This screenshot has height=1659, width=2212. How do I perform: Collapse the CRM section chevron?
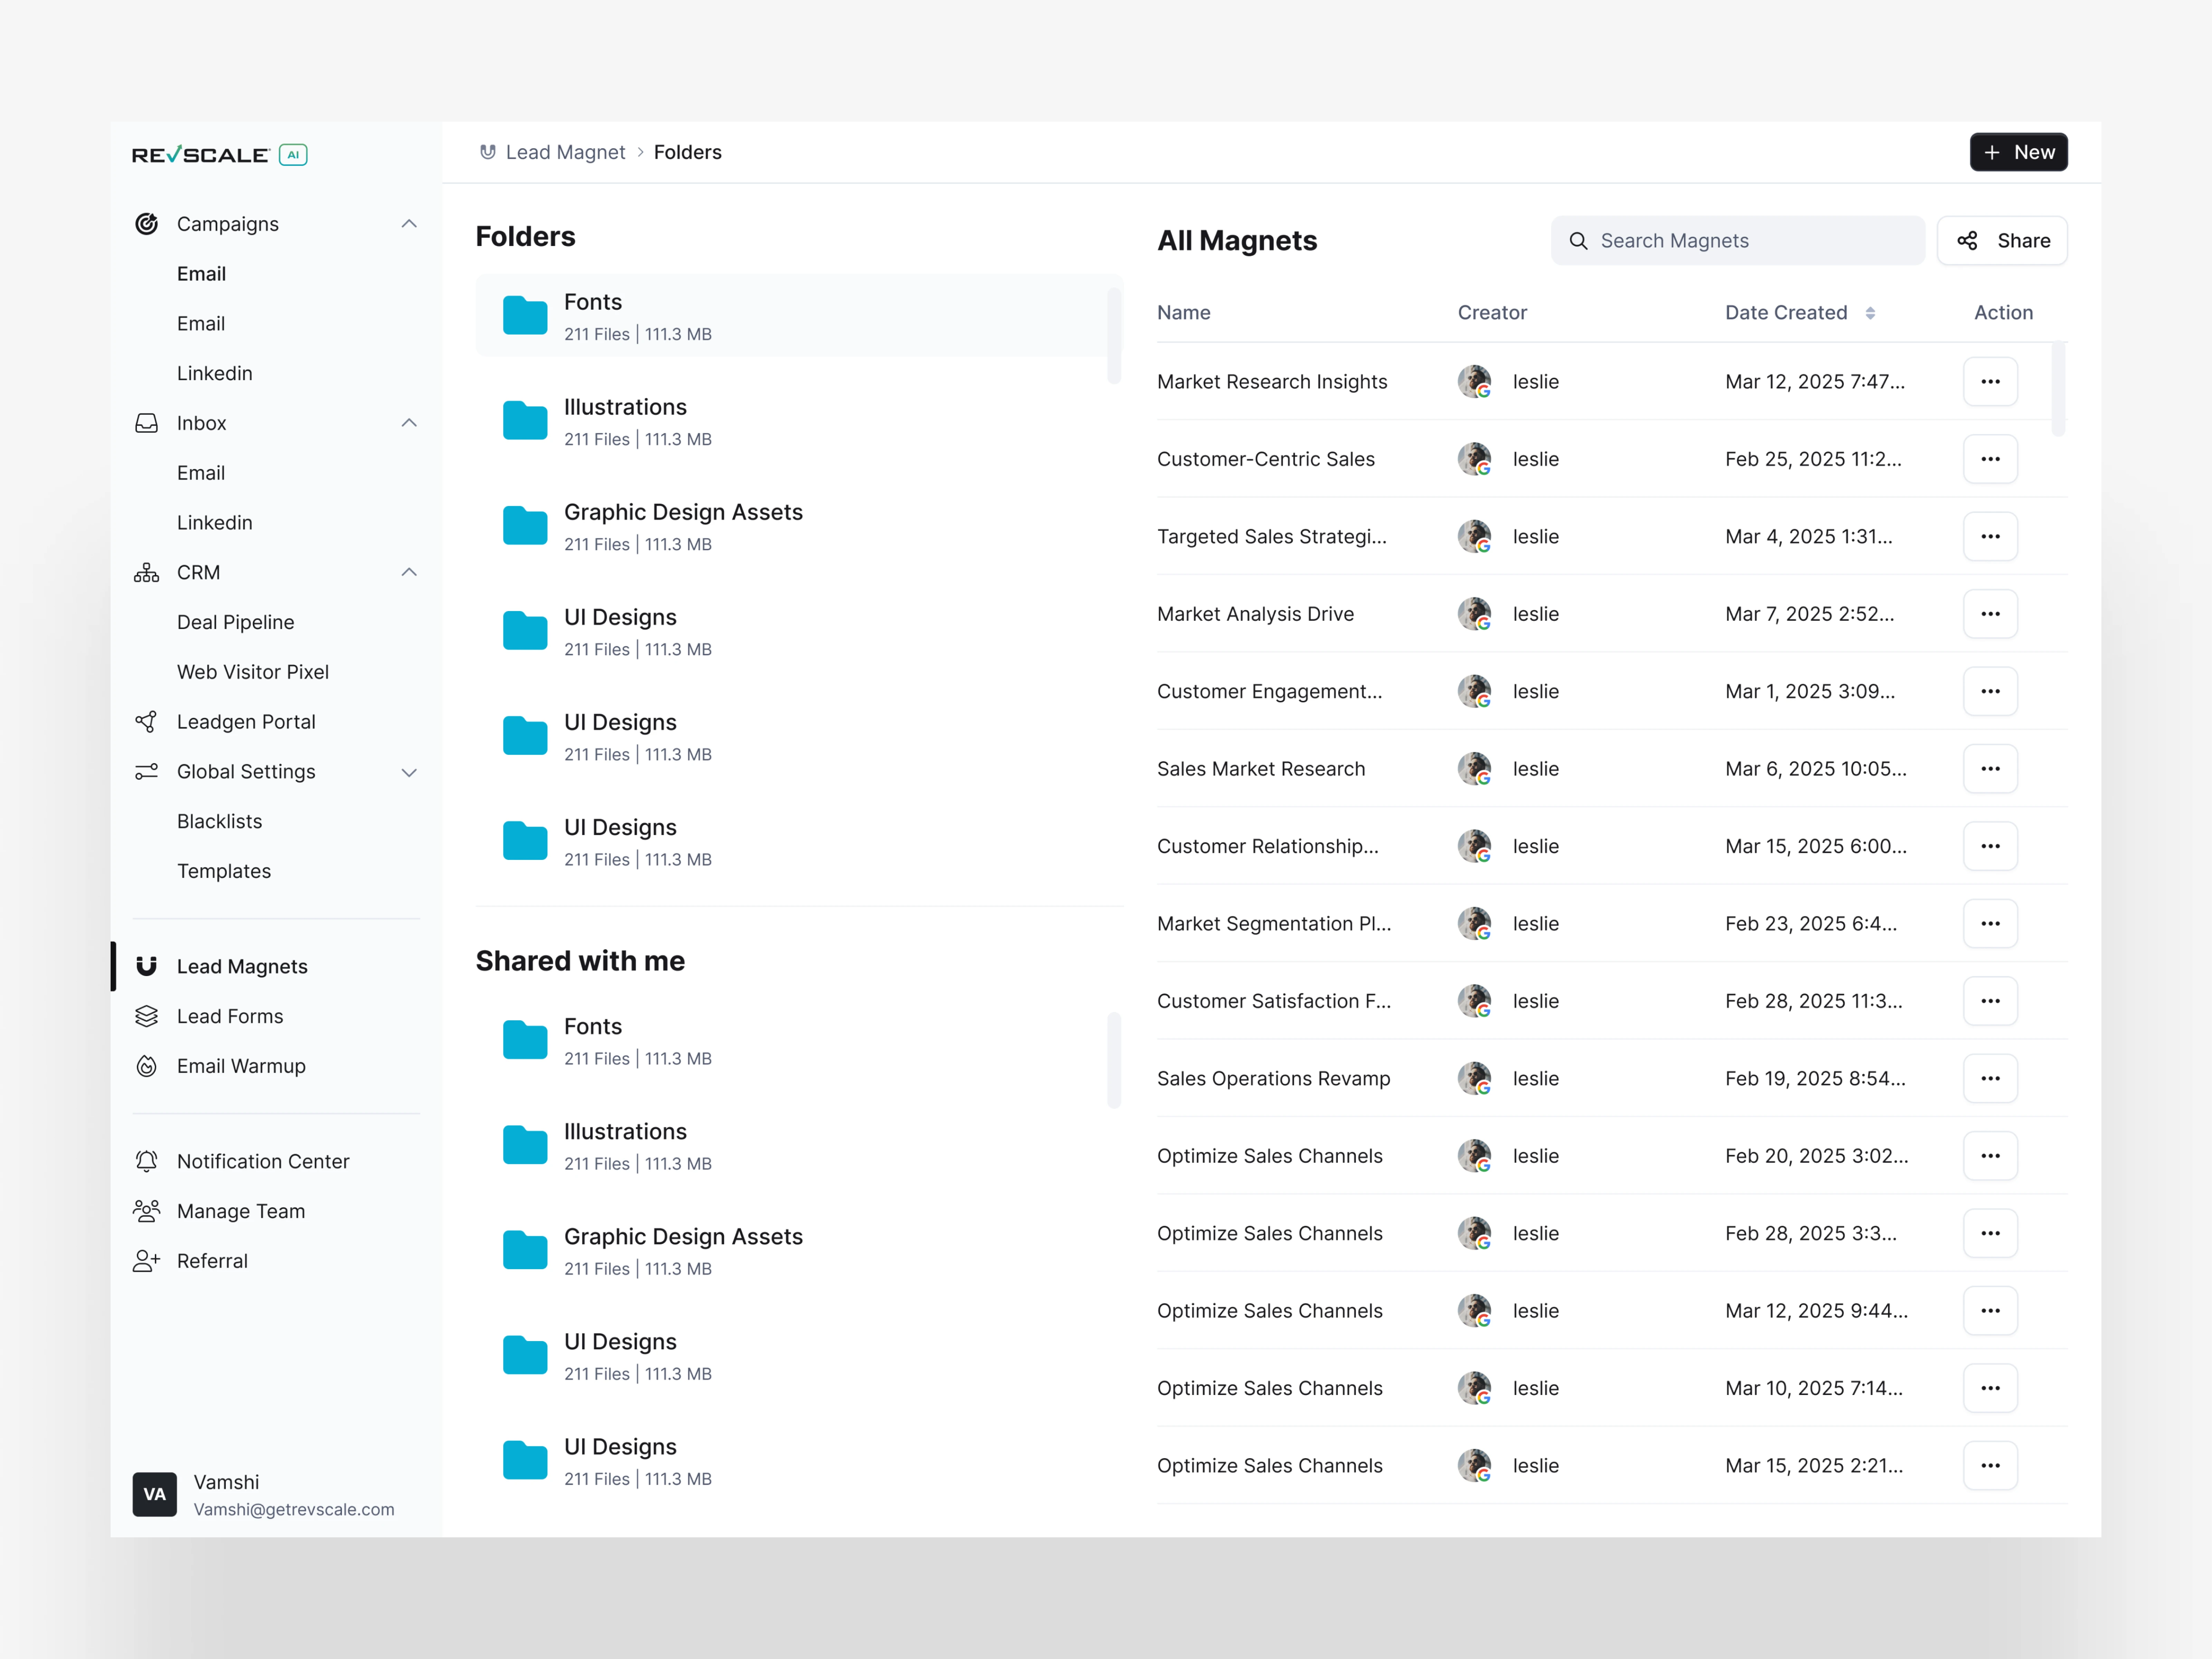click(x=409, y=572)
